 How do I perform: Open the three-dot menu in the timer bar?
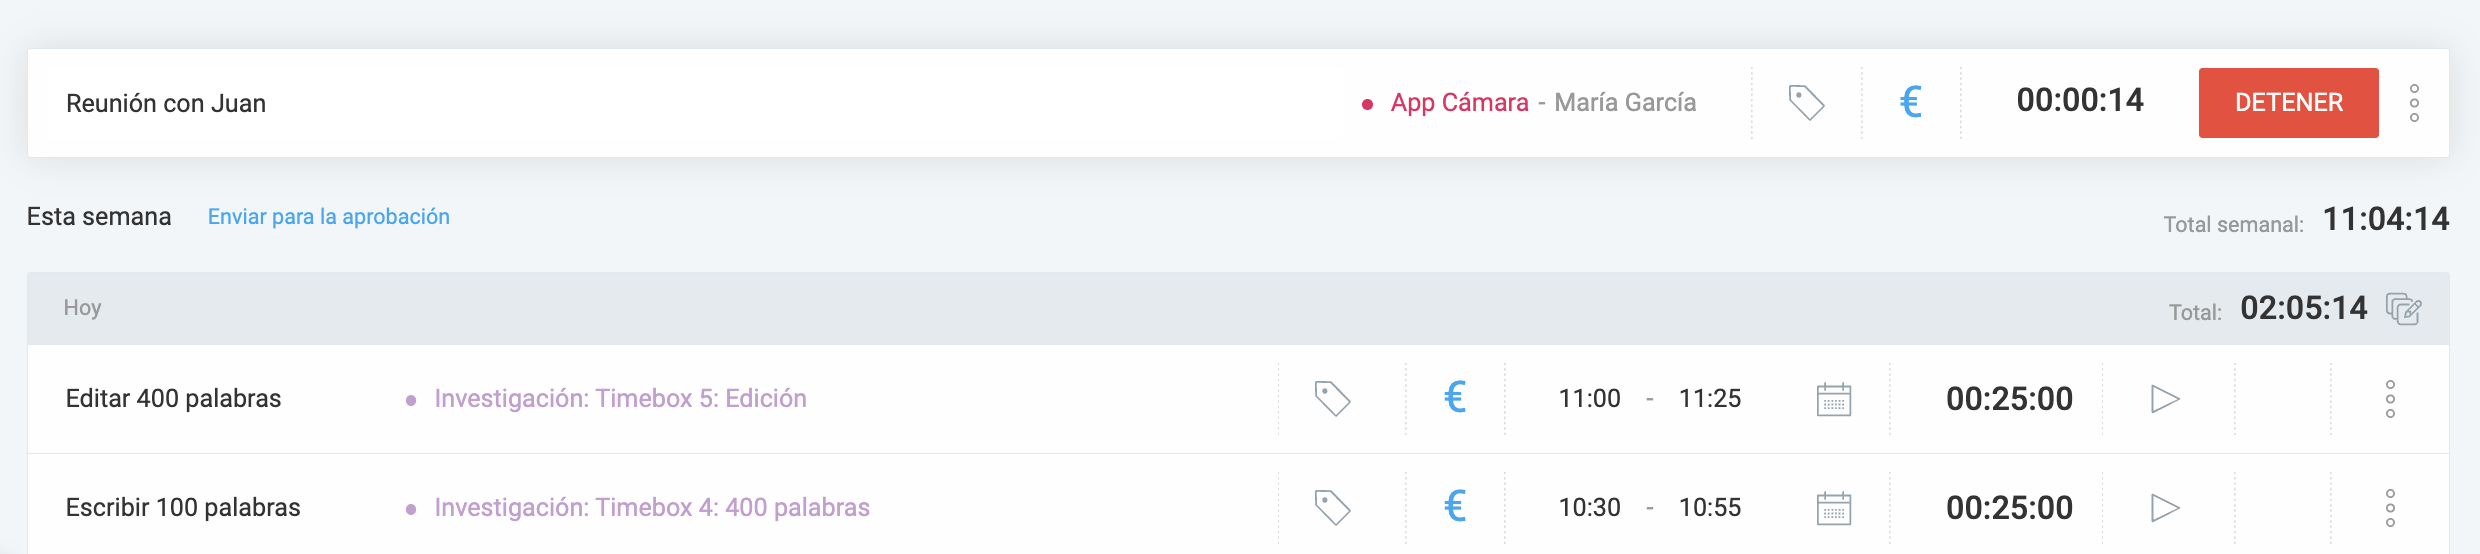point(2414,103)
